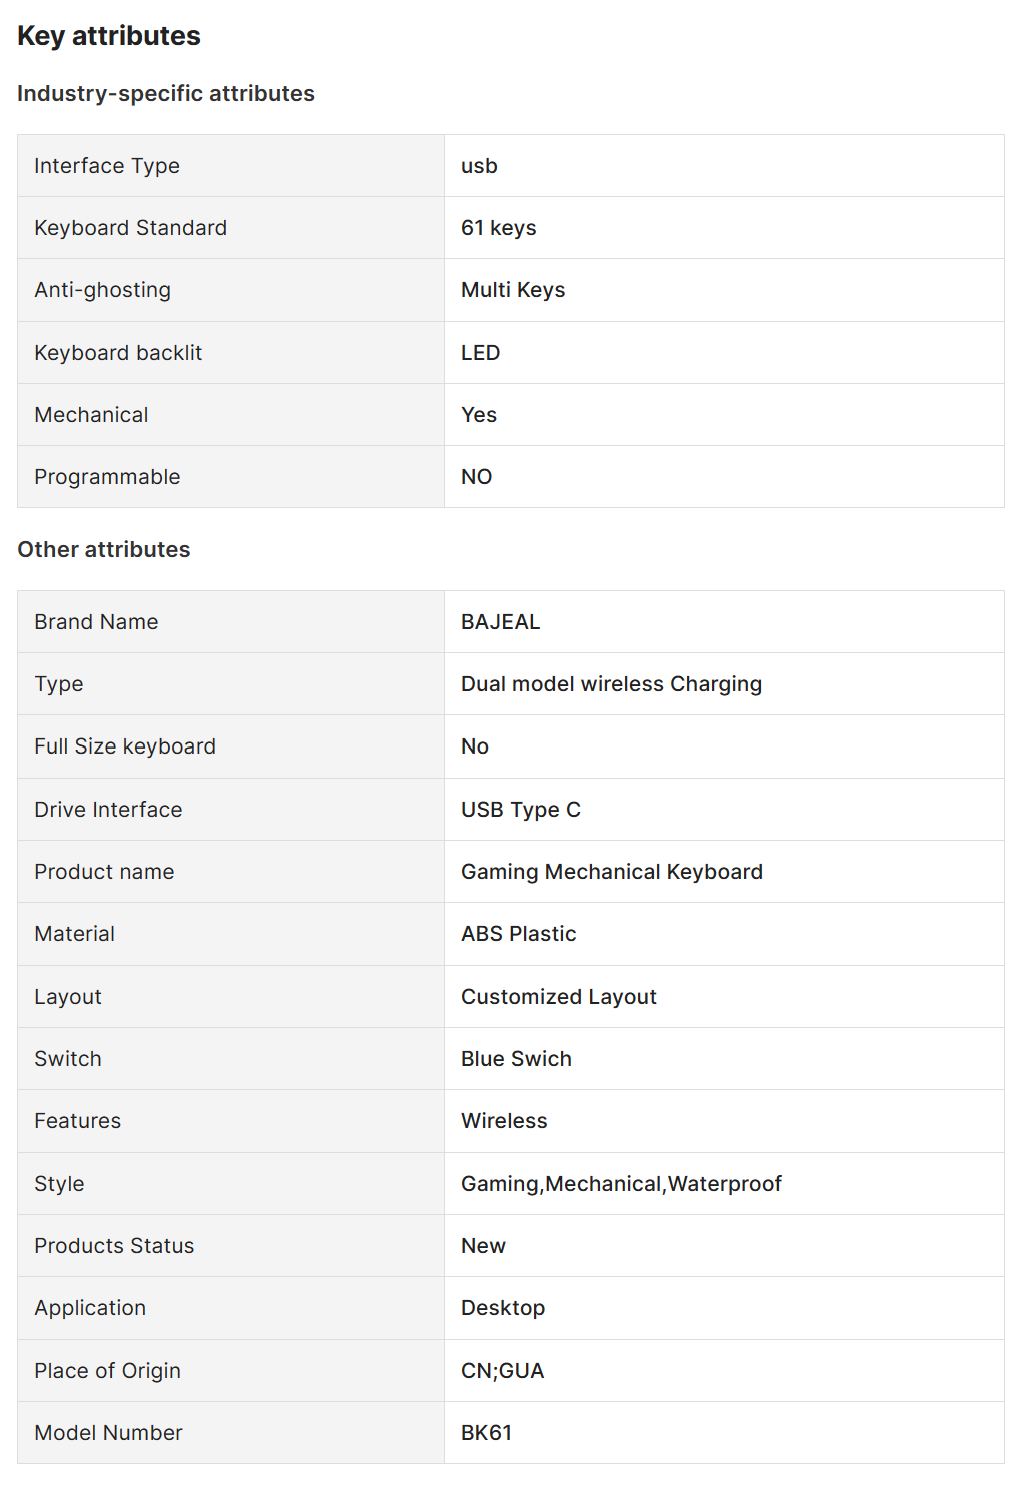
Task: Select the Other attributes subheading
Action: 104,550
